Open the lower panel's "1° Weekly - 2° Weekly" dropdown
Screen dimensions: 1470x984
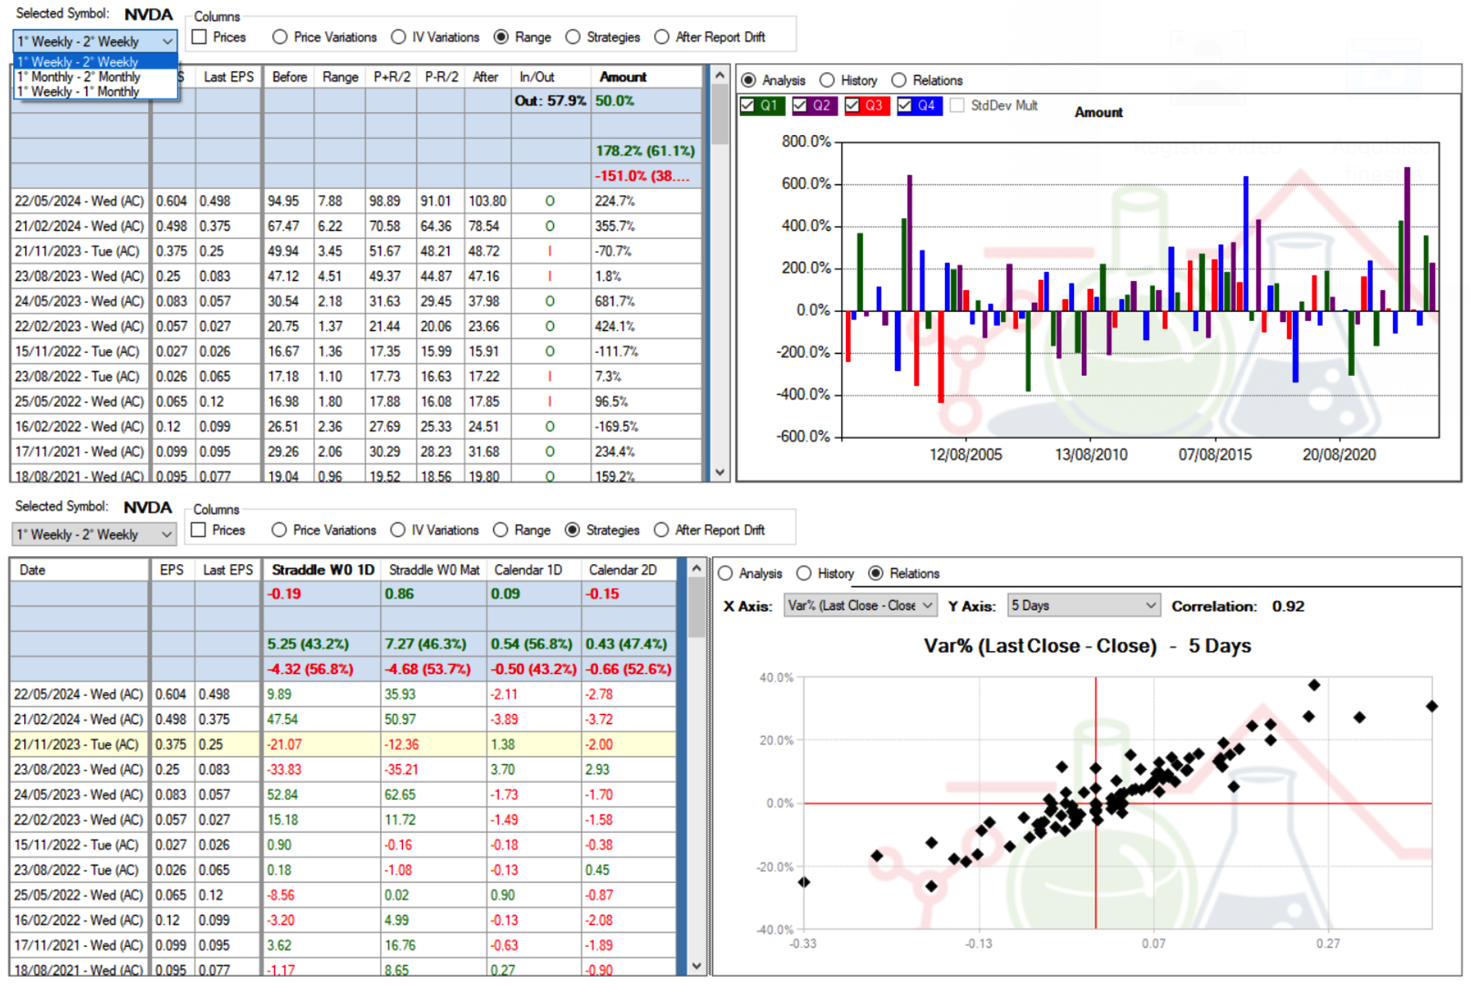tap(95, 534)
